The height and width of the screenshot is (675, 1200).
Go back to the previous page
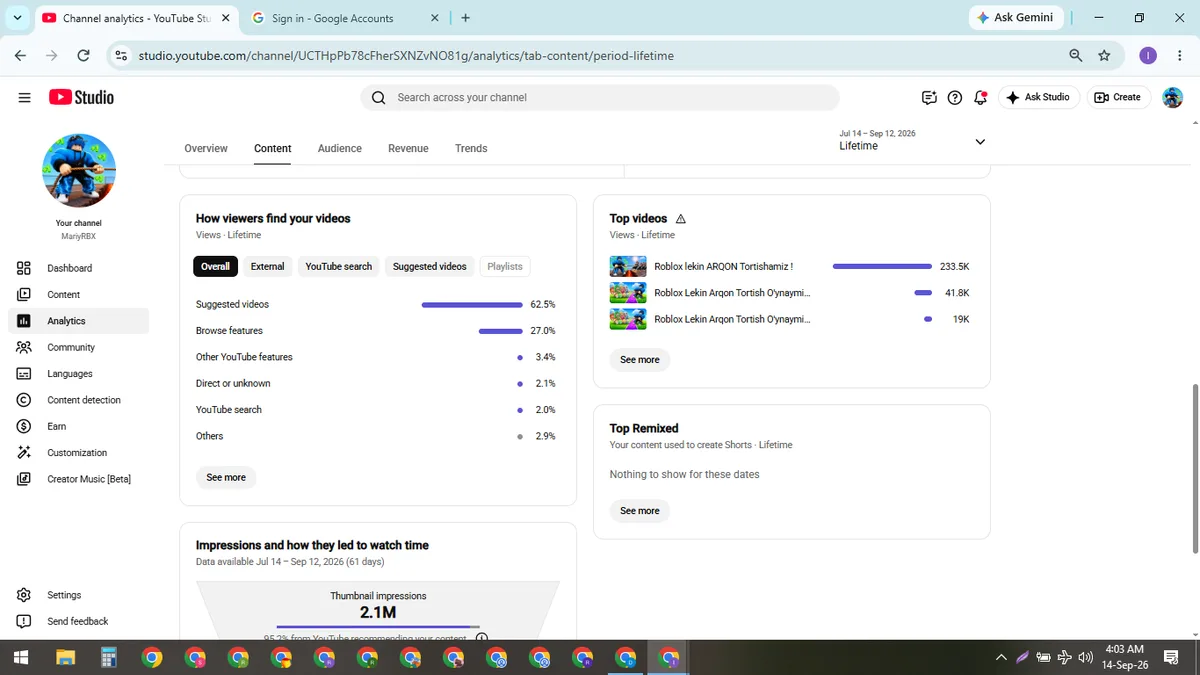(20, 56)
